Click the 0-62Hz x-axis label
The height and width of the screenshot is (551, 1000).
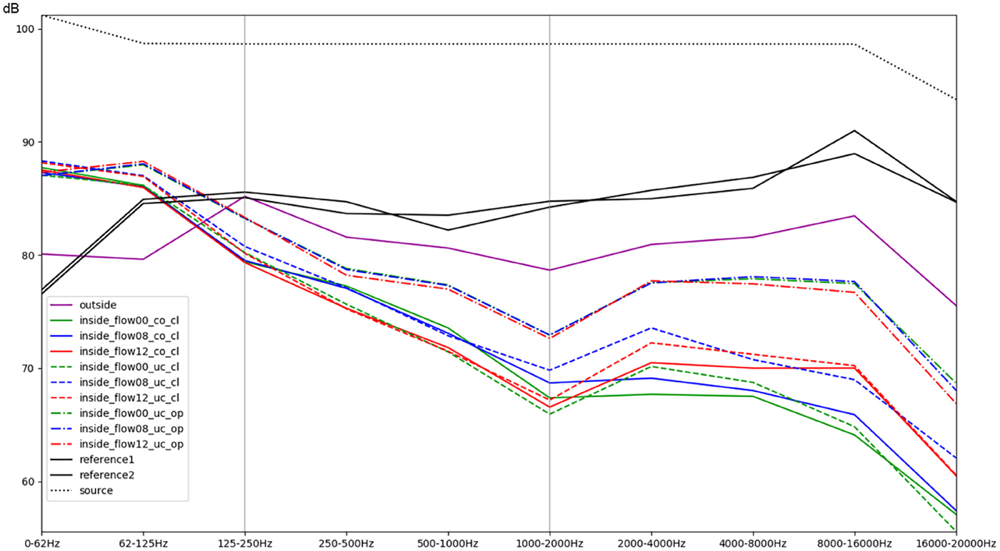(42, 543)
